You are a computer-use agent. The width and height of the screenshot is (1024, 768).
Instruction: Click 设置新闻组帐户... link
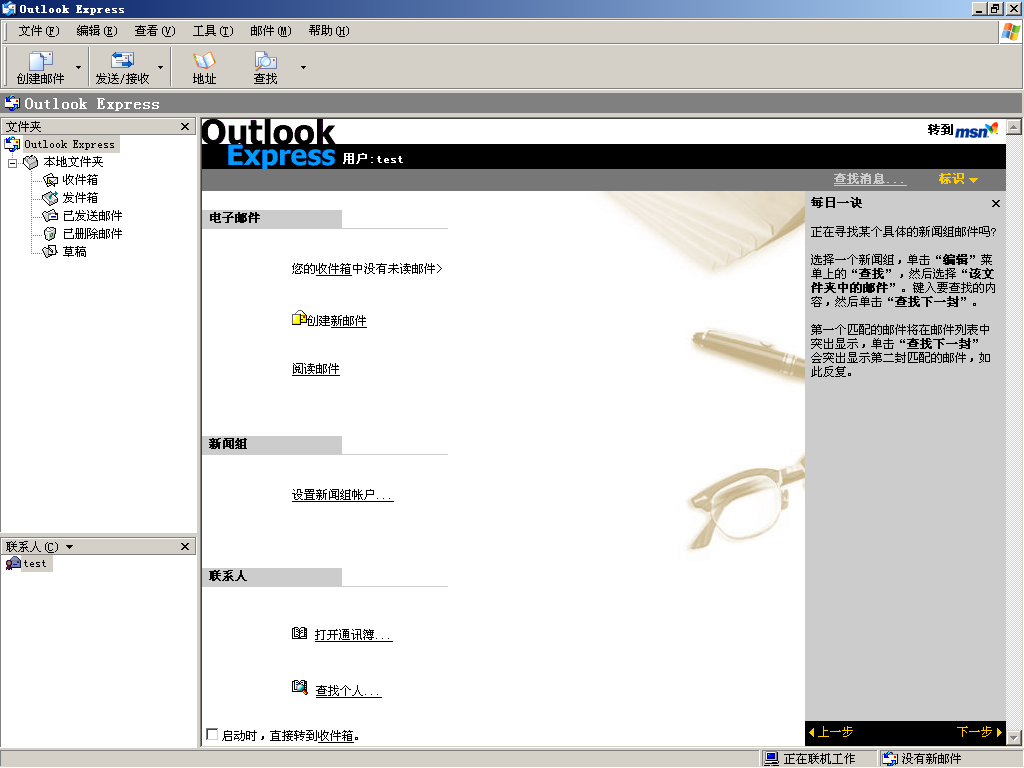(x=342, y=495)
